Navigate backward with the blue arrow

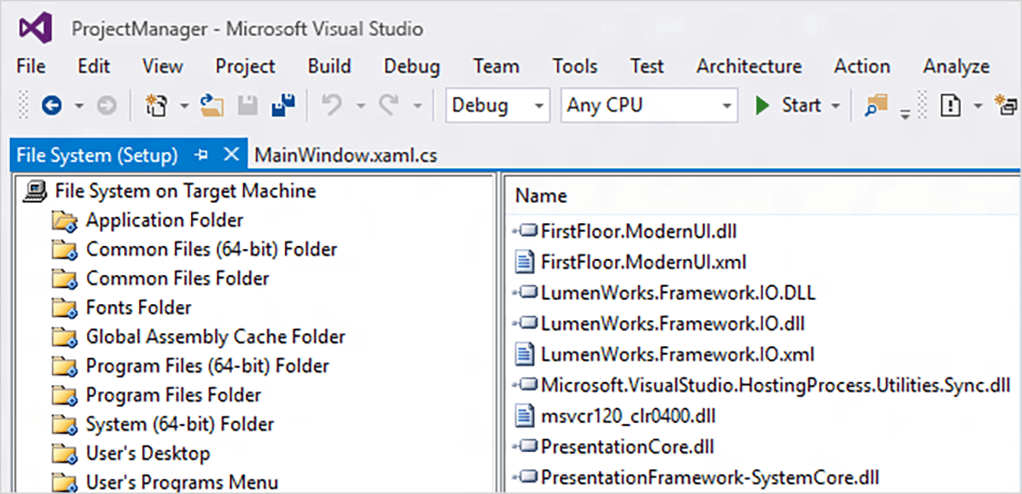(x=51, y=106)
